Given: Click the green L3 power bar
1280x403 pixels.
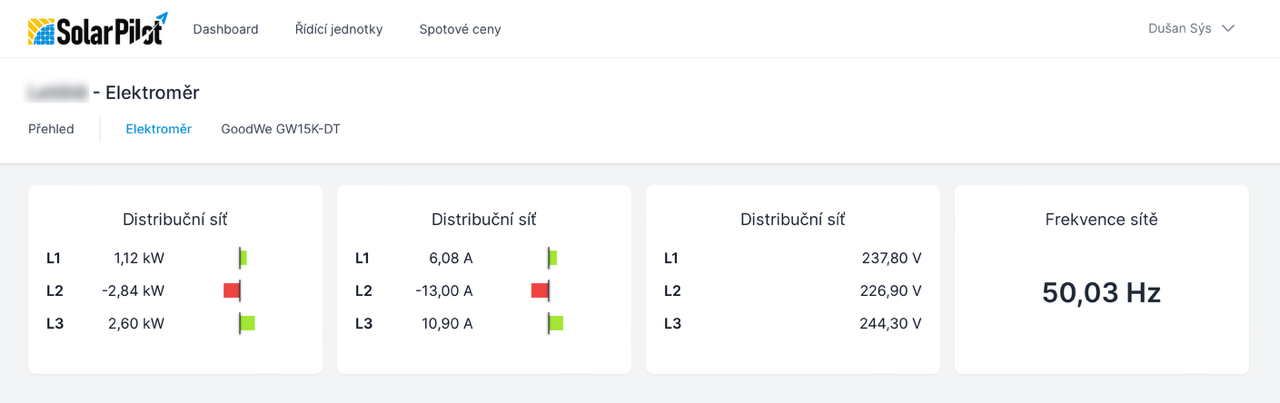Looking at the screenshot, I should tap(247, 323).
